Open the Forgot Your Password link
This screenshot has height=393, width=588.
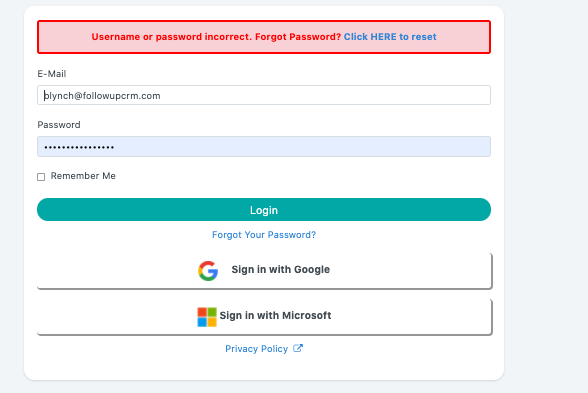point(264,235)
